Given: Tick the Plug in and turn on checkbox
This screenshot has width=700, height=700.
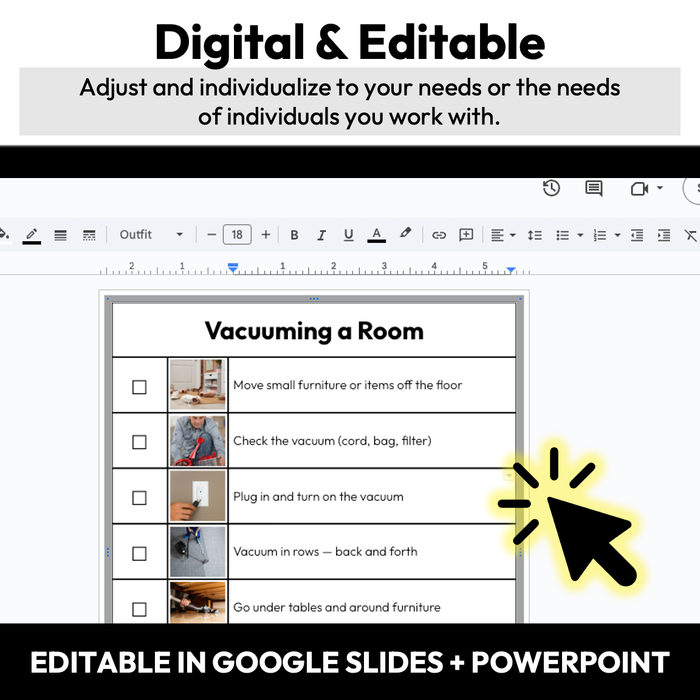Looking at the screenshot, I should tap(139, 497).
